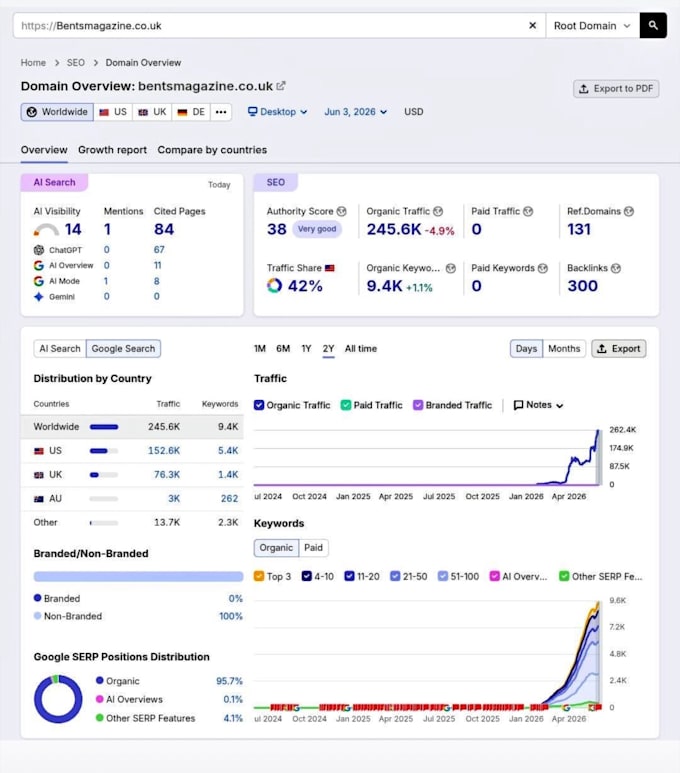Switch the chart to Days
Image resolution: width=680 pixels, height=773 pixels.
526,349
